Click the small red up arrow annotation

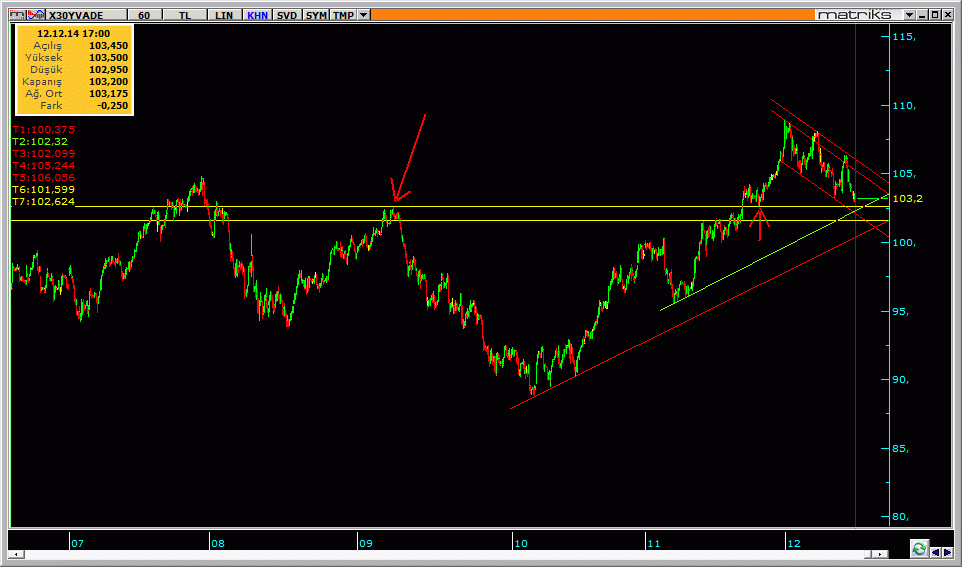(760, 223)
